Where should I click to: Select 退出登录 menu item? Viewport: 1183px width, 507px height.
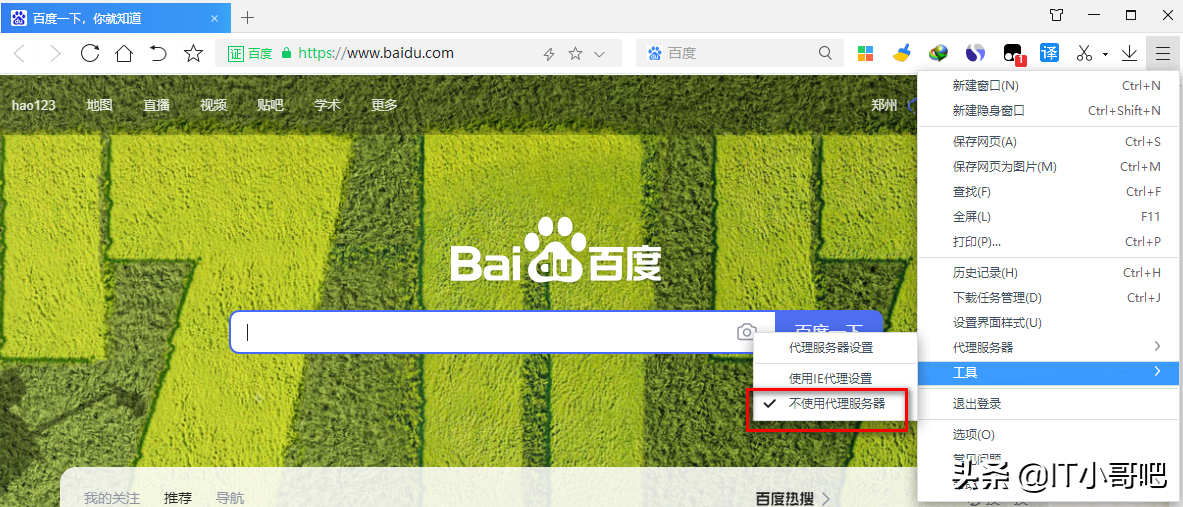[1049, 404]
